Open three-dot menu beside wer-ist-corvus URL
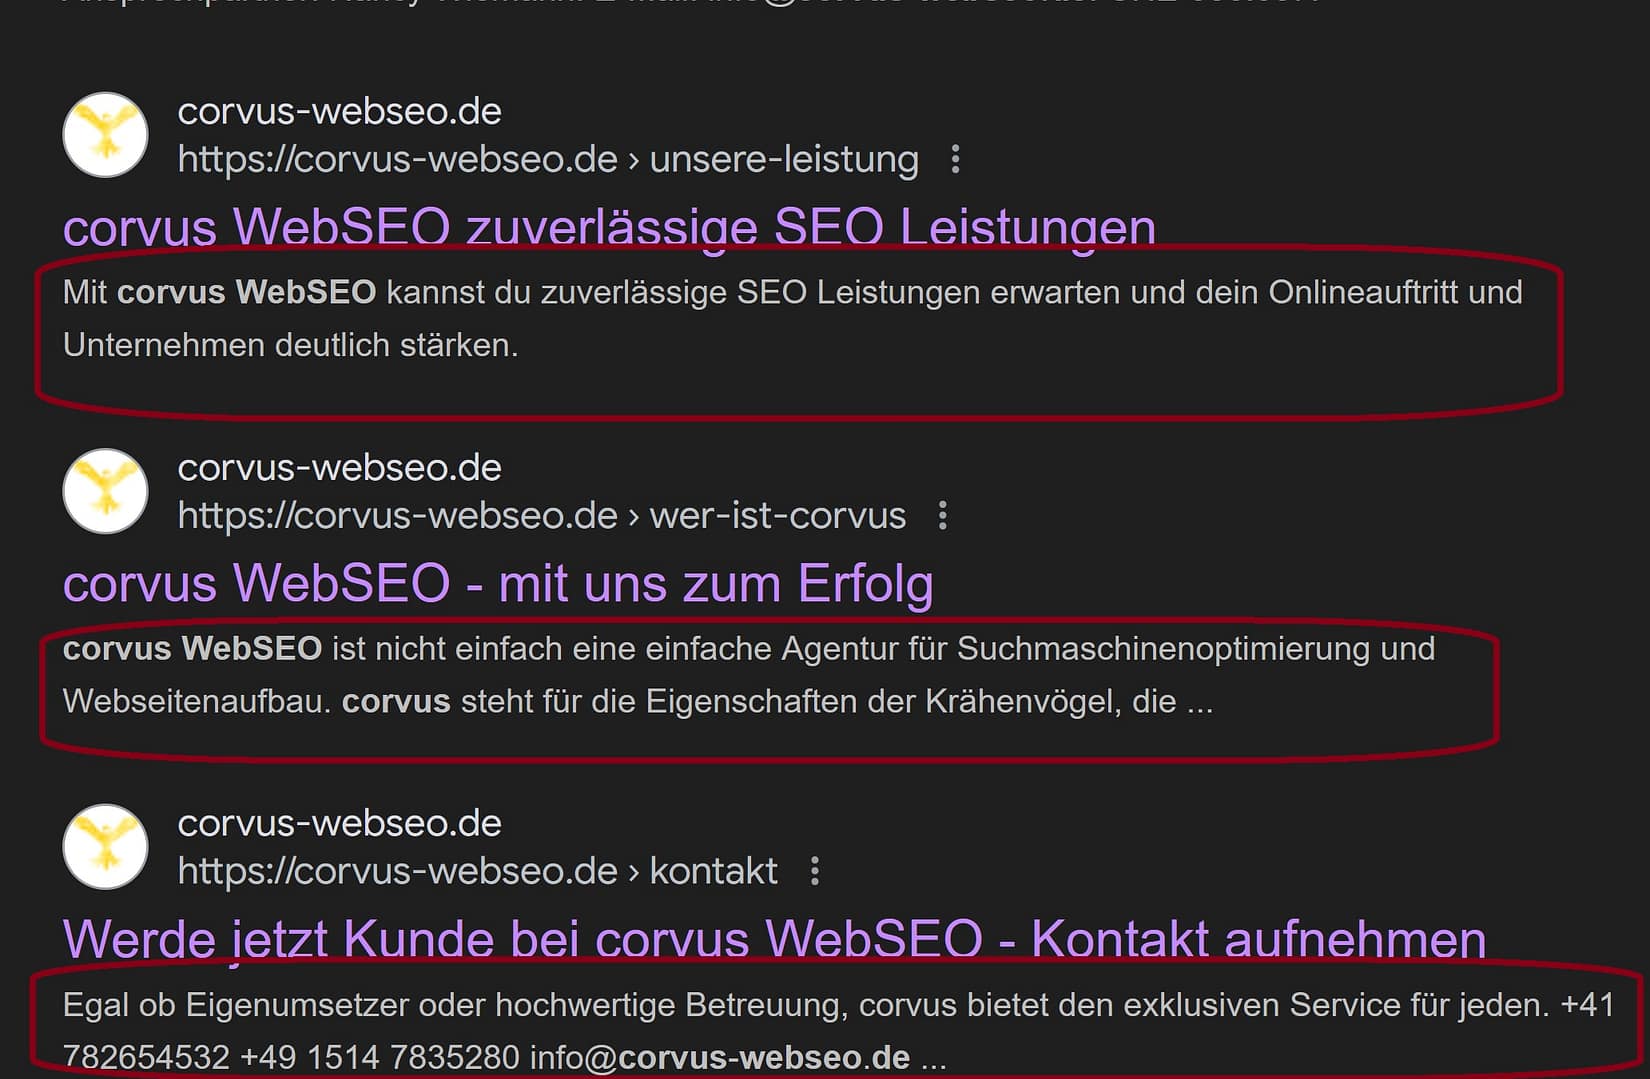Viewport: 1650px width, 1079px height. pyautogui.click(x=943, y=515)
